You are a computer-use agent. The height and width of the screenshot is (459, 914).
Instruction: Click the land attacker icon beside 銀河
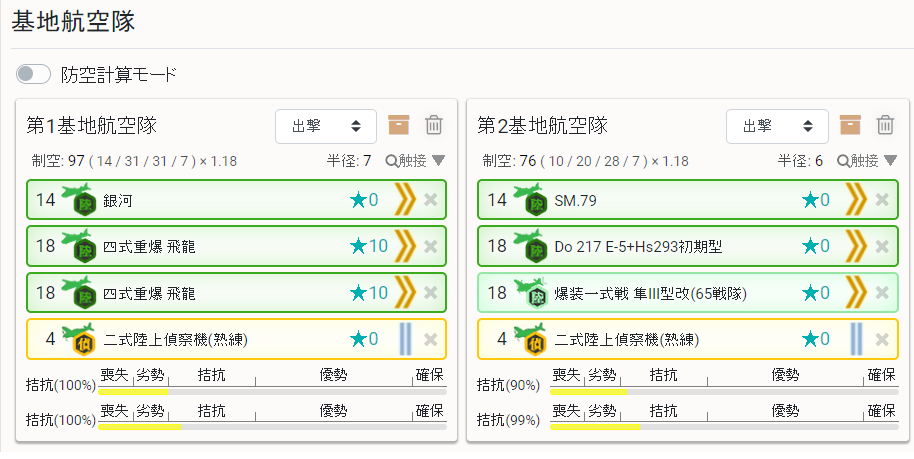click(x=79, y=199)
